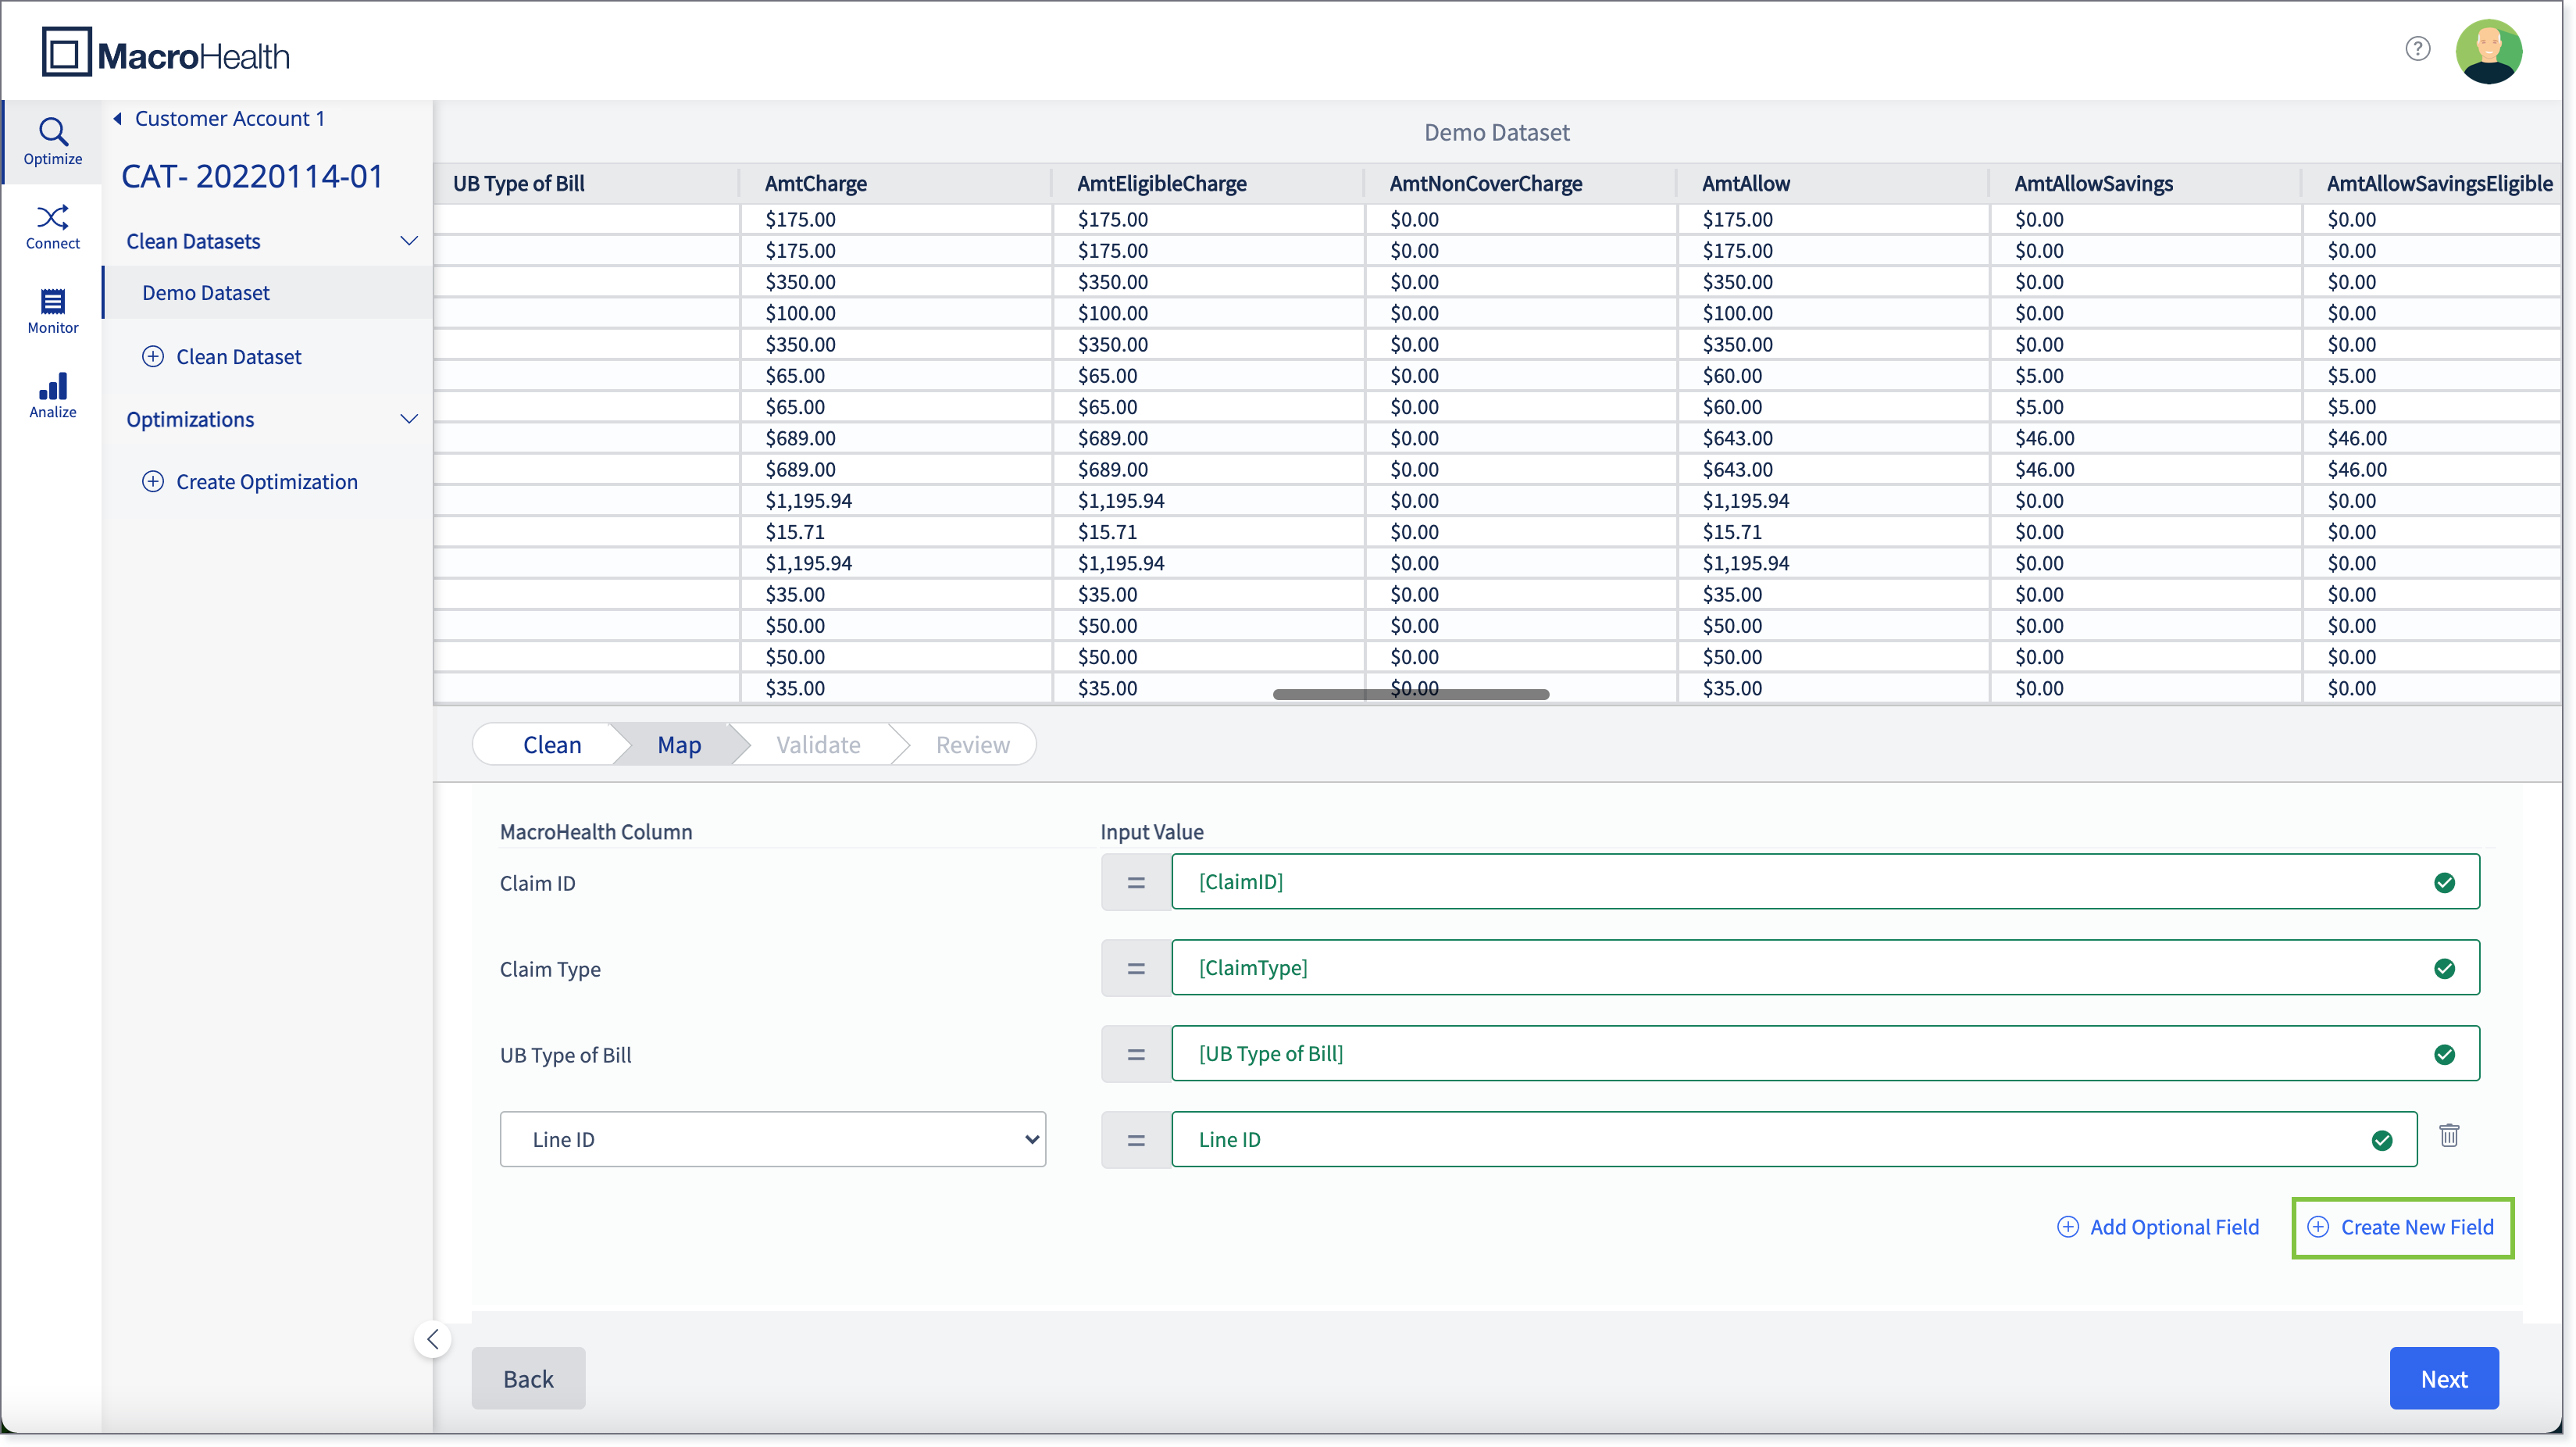Open the Connect section in the sidebar
2576x1447 pixels.
click(x=53, y=227)
